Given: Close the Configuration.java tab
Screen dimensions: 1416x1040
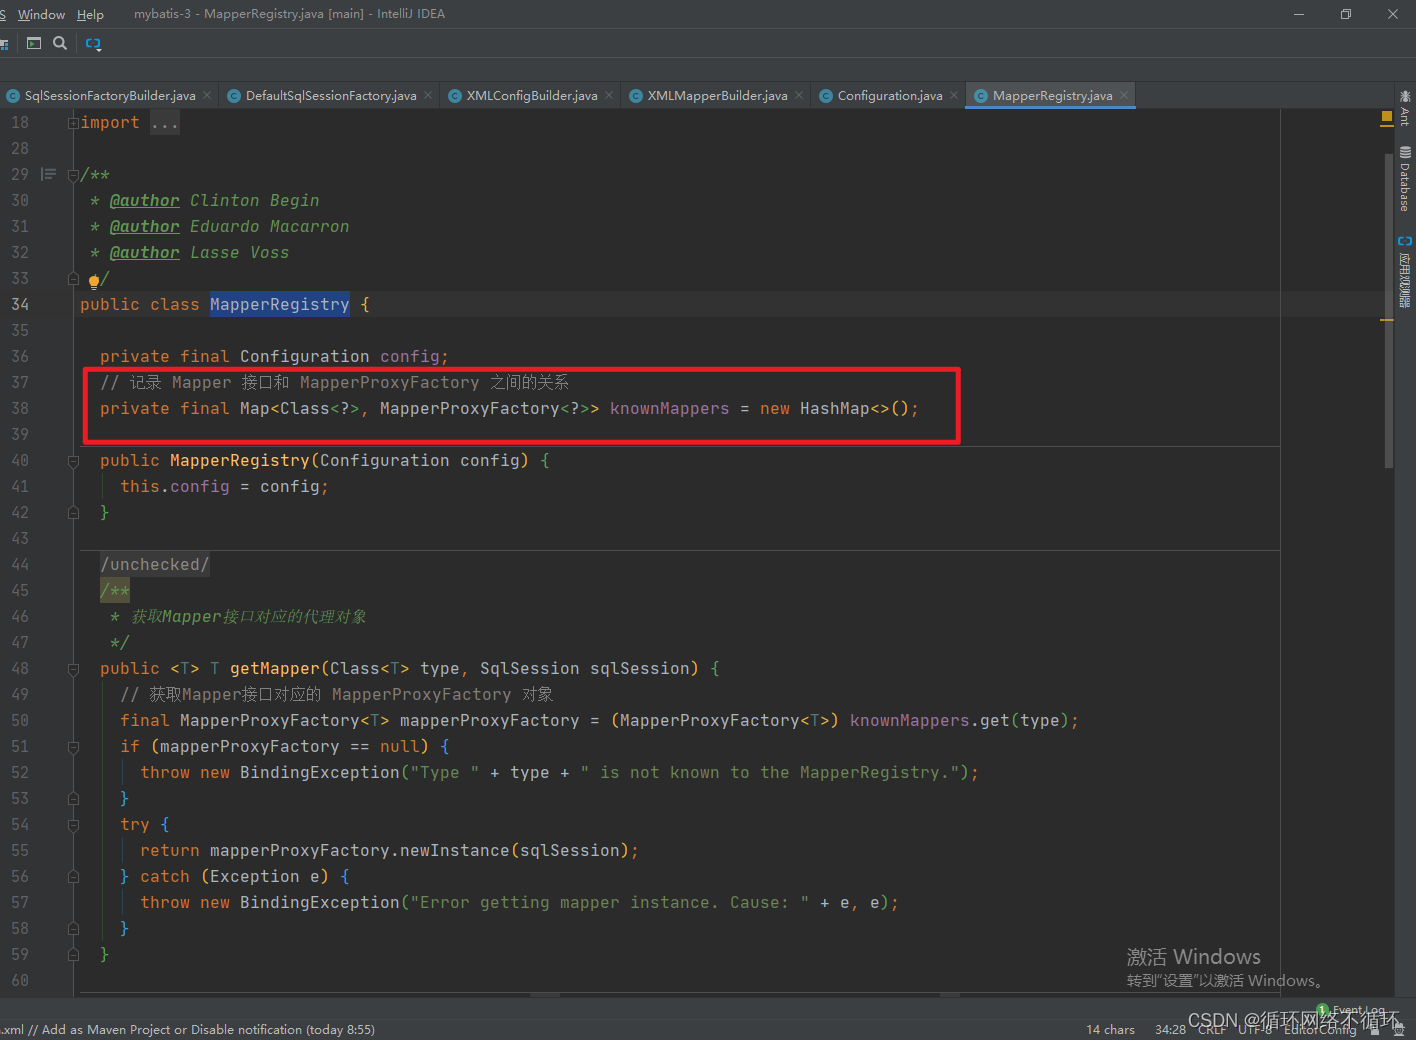Looking at the screenshot, I should (x=954, y=95).
